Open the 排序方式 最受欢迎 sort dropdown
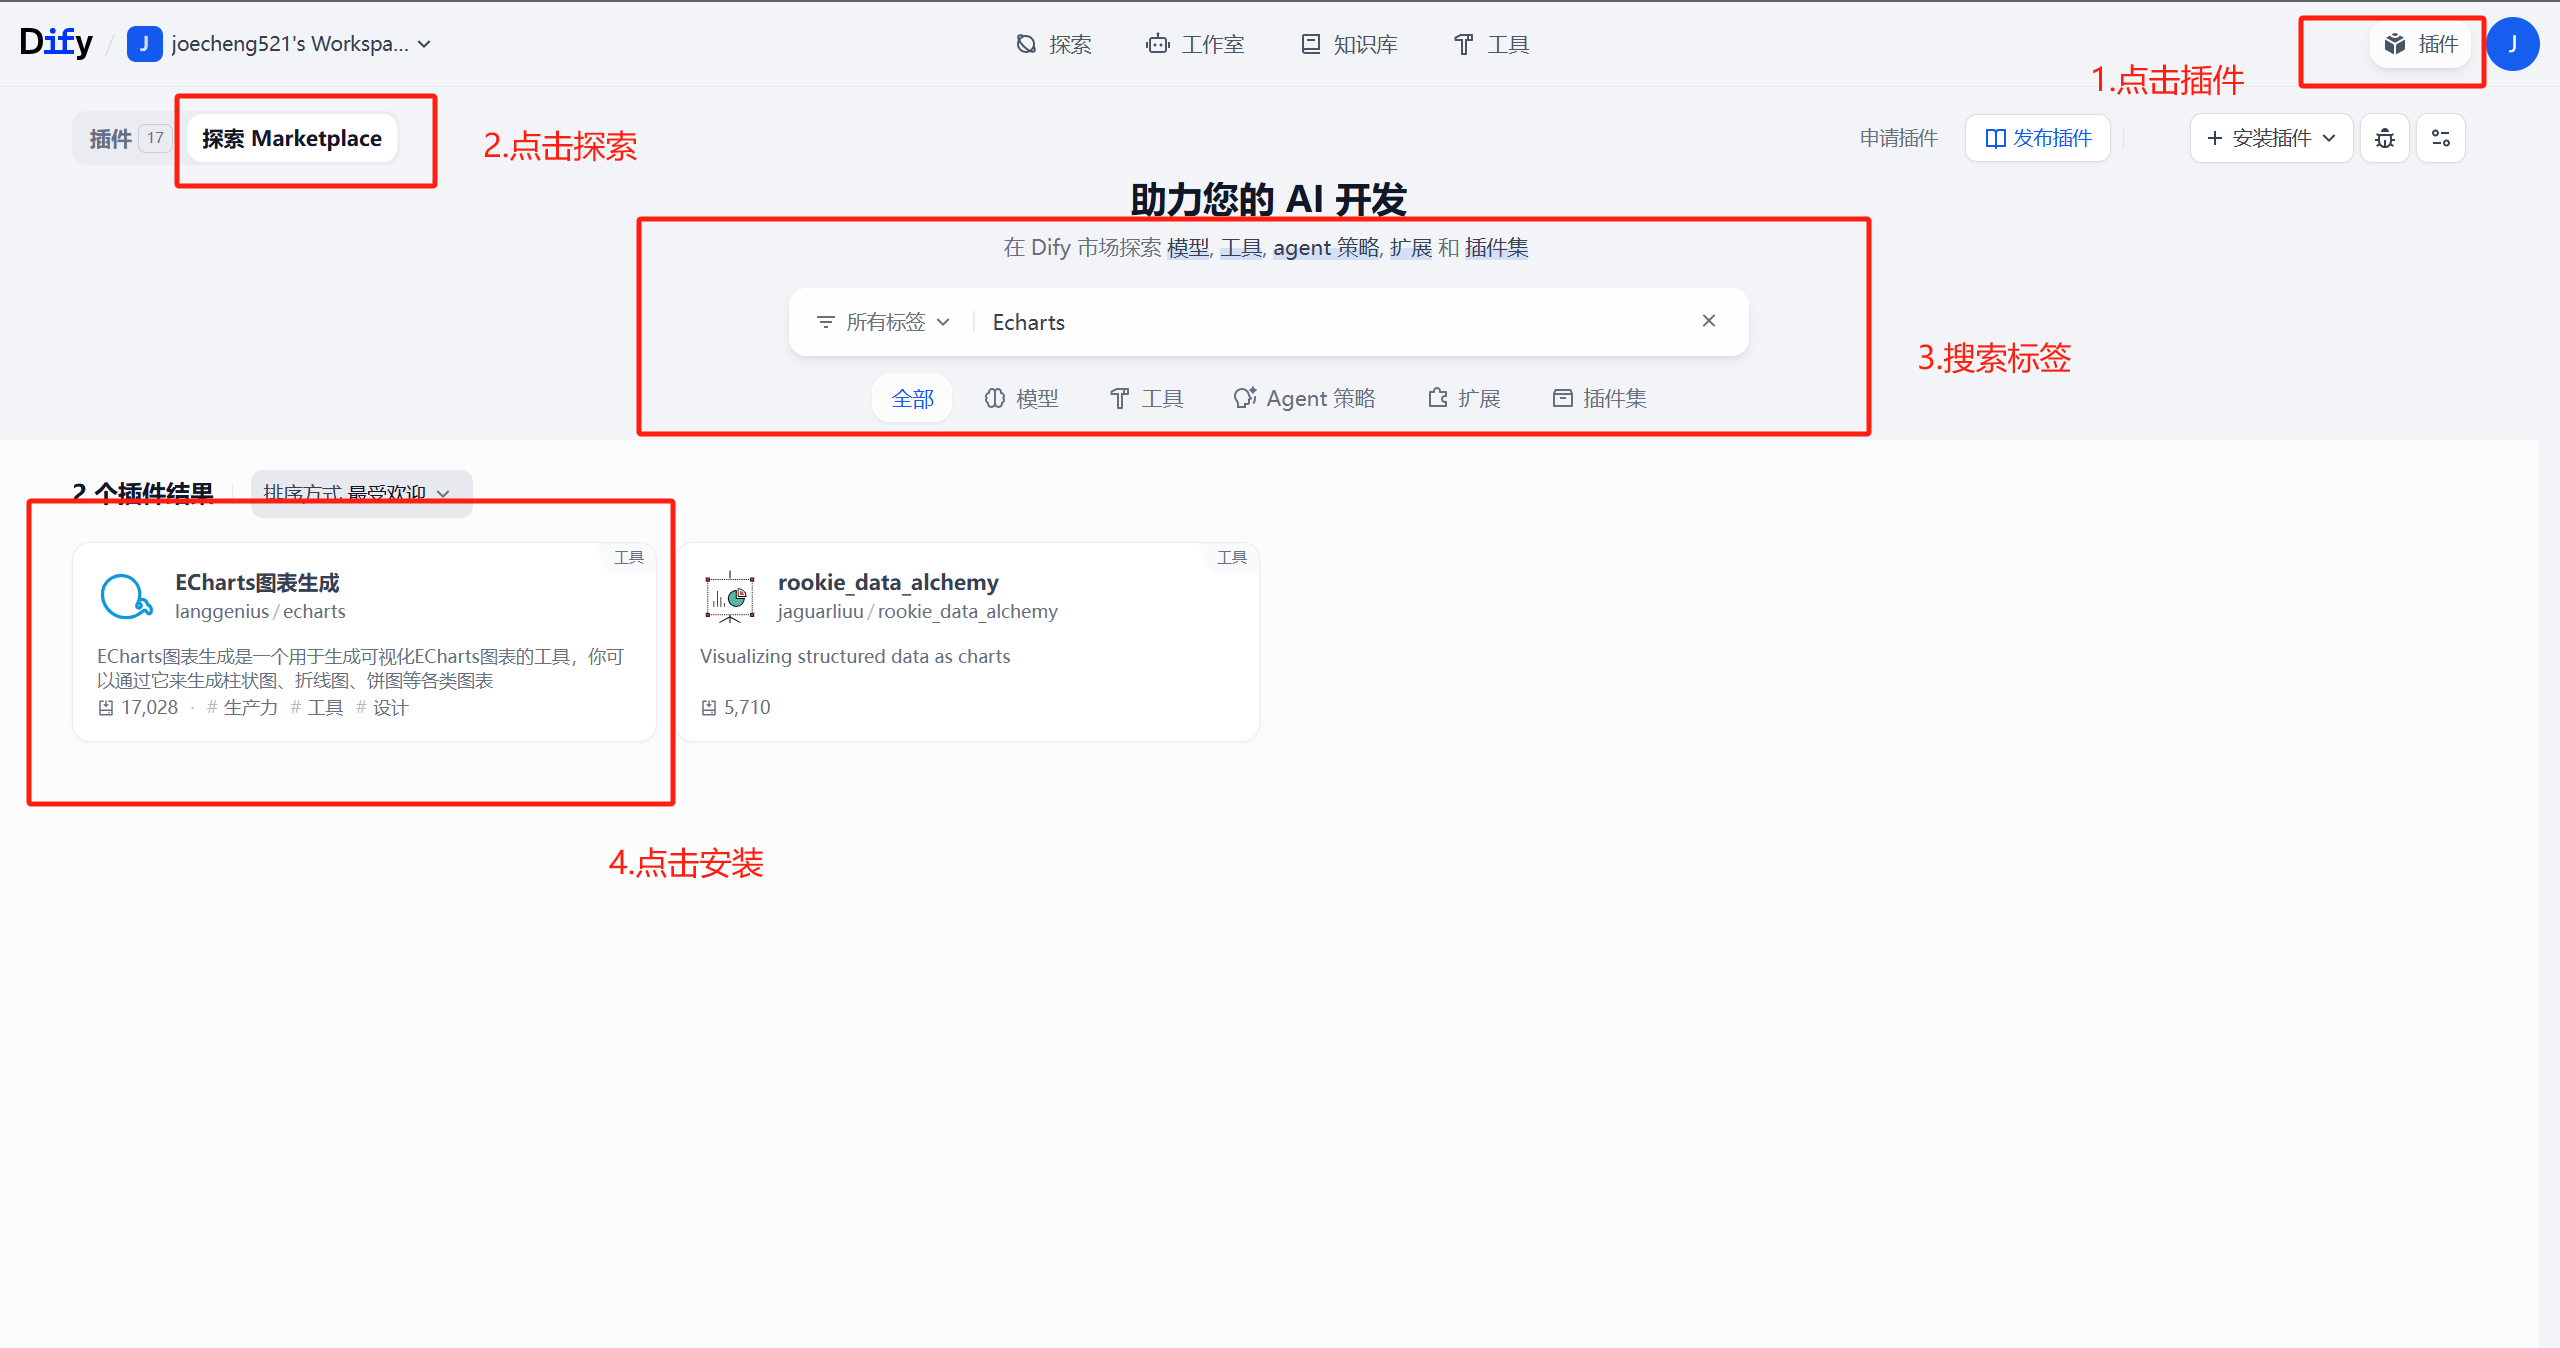This screenshot has width=2560, height=1348. coord(360,494)
